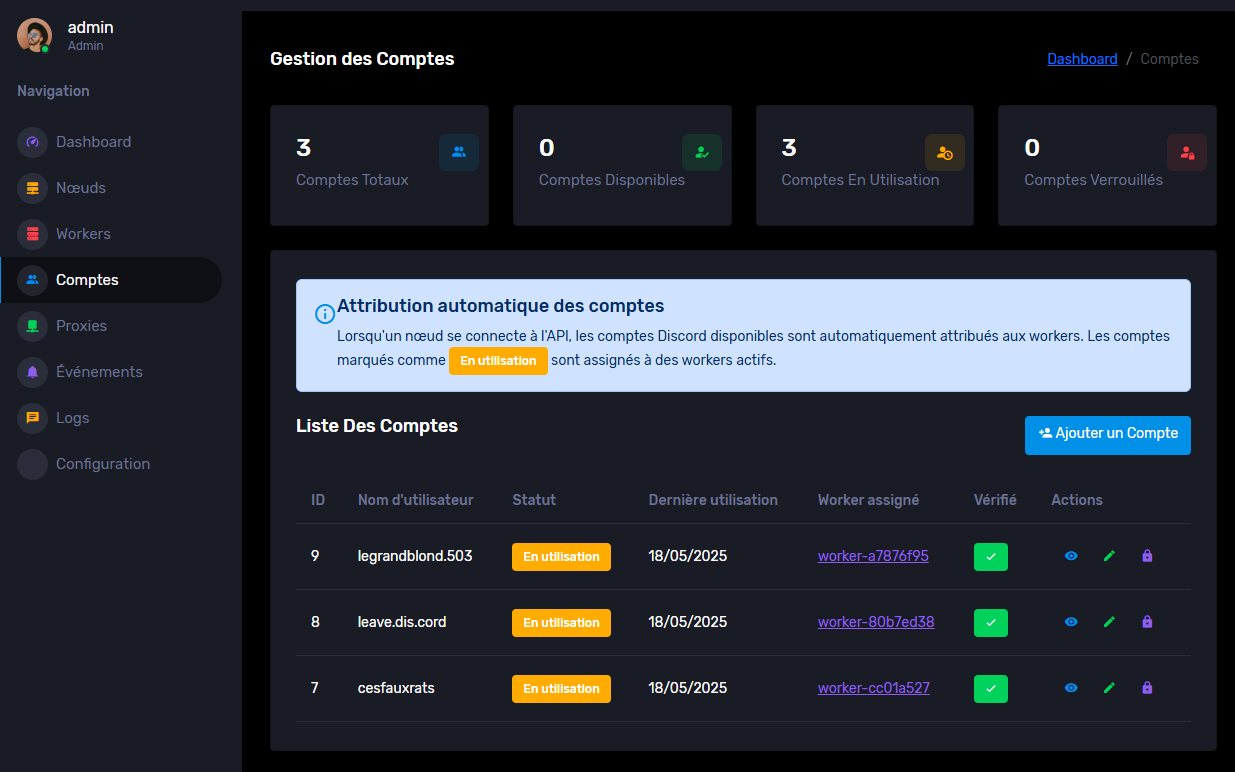Follow the worker-cc01a527 assignment link

(873, 688)
